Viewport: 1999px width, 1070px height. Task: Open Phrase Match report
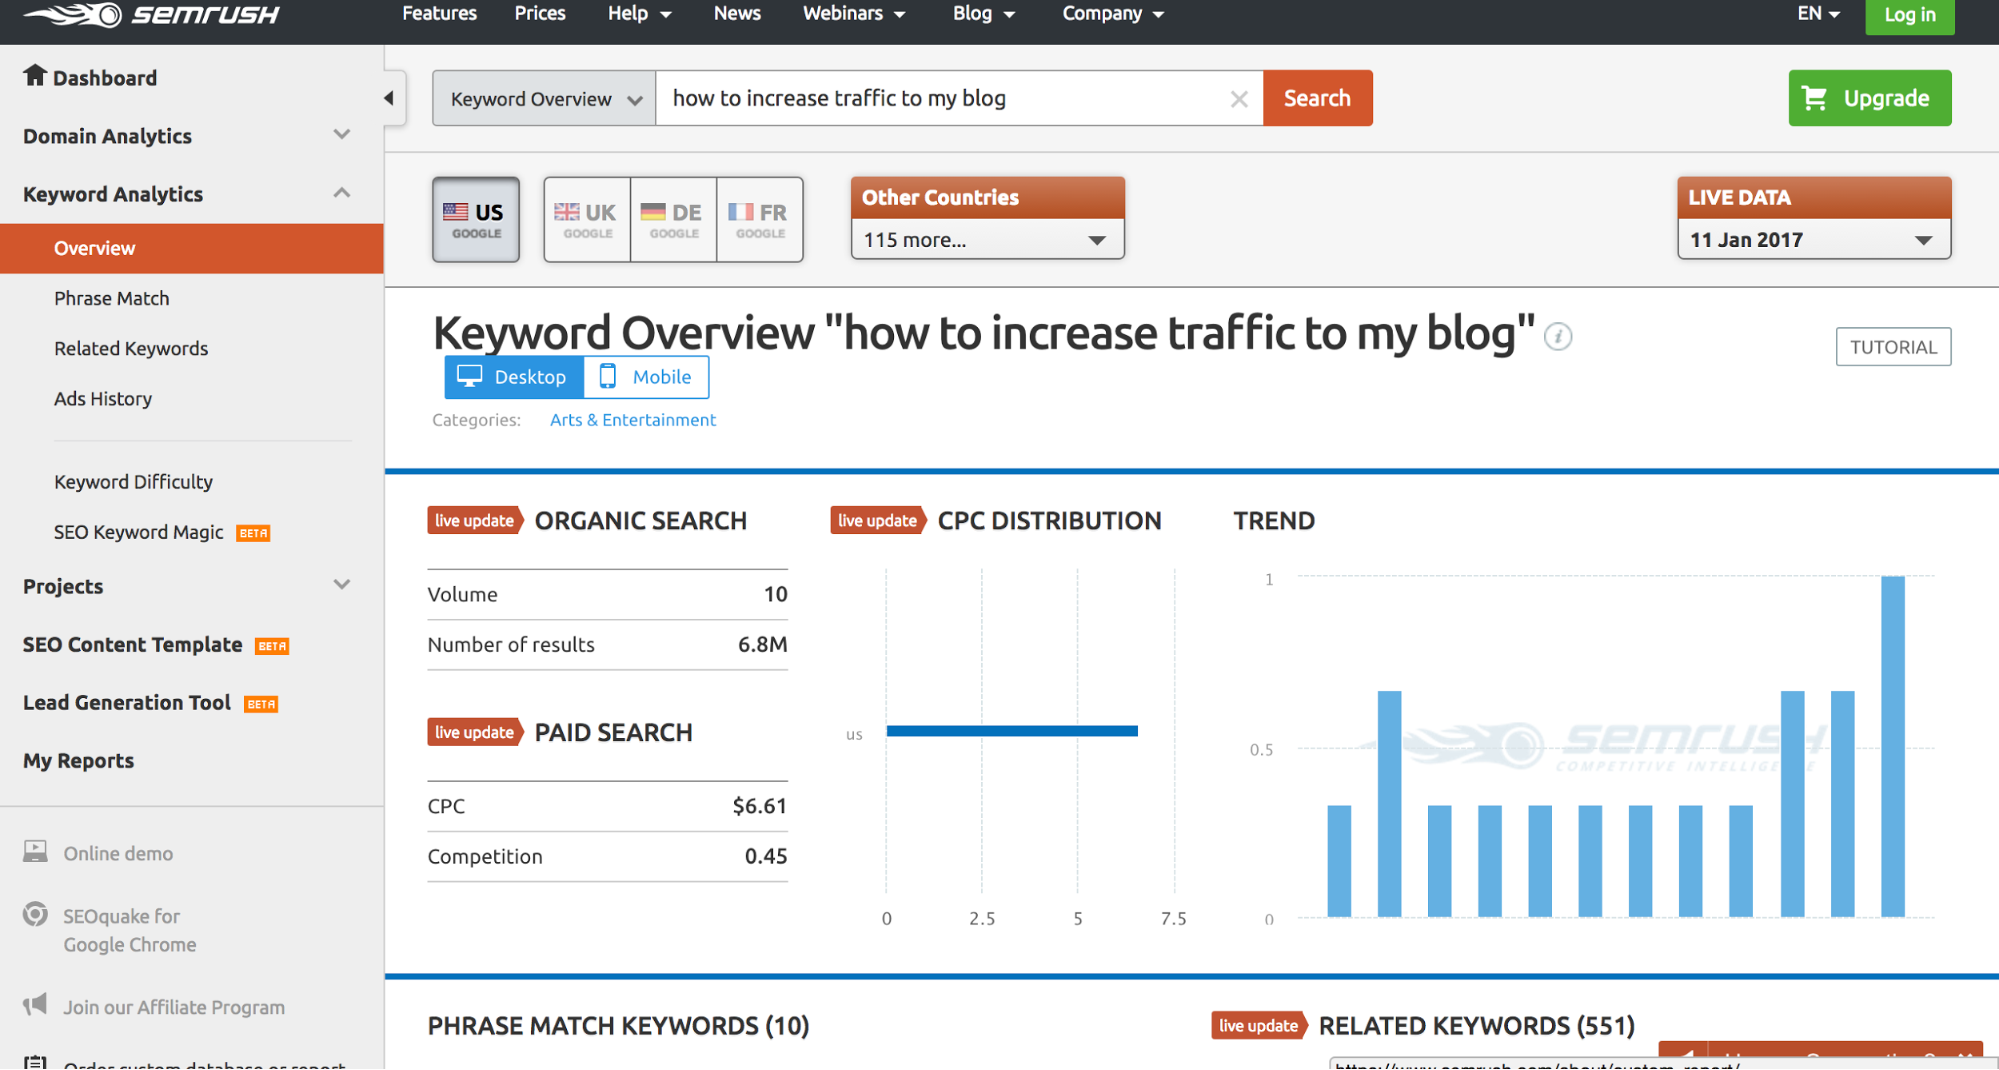click(112, 298)
